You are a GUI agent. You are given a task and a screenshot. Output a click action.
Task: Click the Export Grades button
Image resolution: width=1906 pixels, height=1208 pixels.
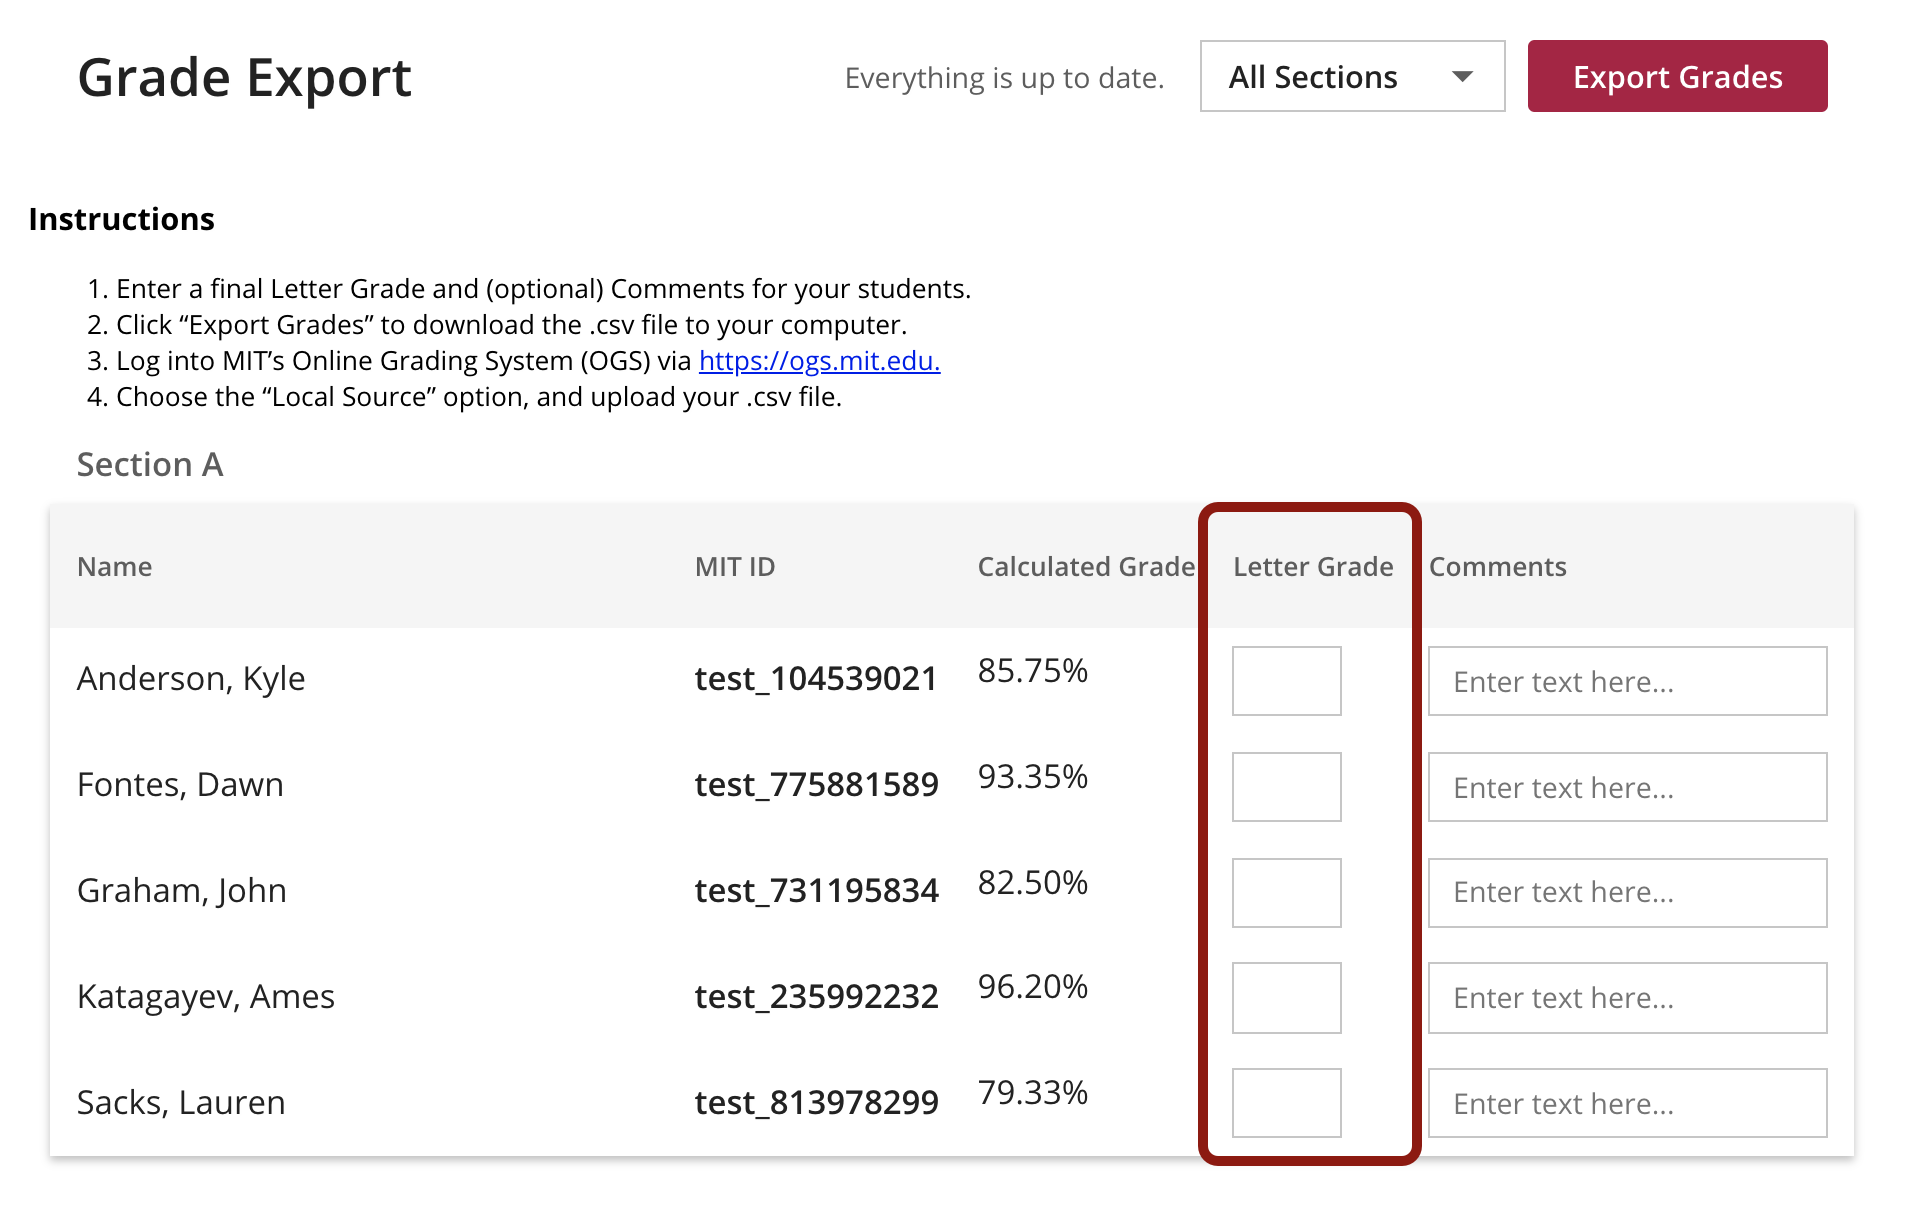1677,77
